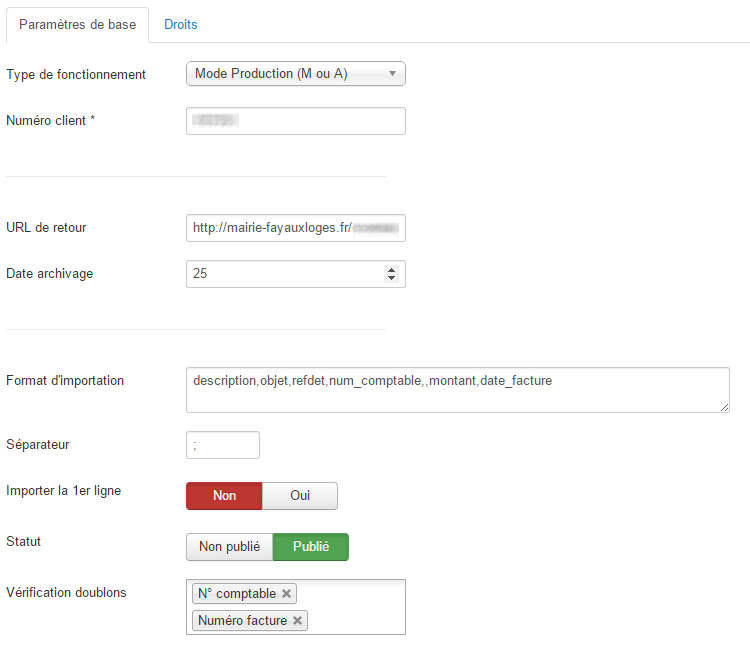Select the Paramètres de base tab
This screenshot has height=655, width=750.
point(77,25)
